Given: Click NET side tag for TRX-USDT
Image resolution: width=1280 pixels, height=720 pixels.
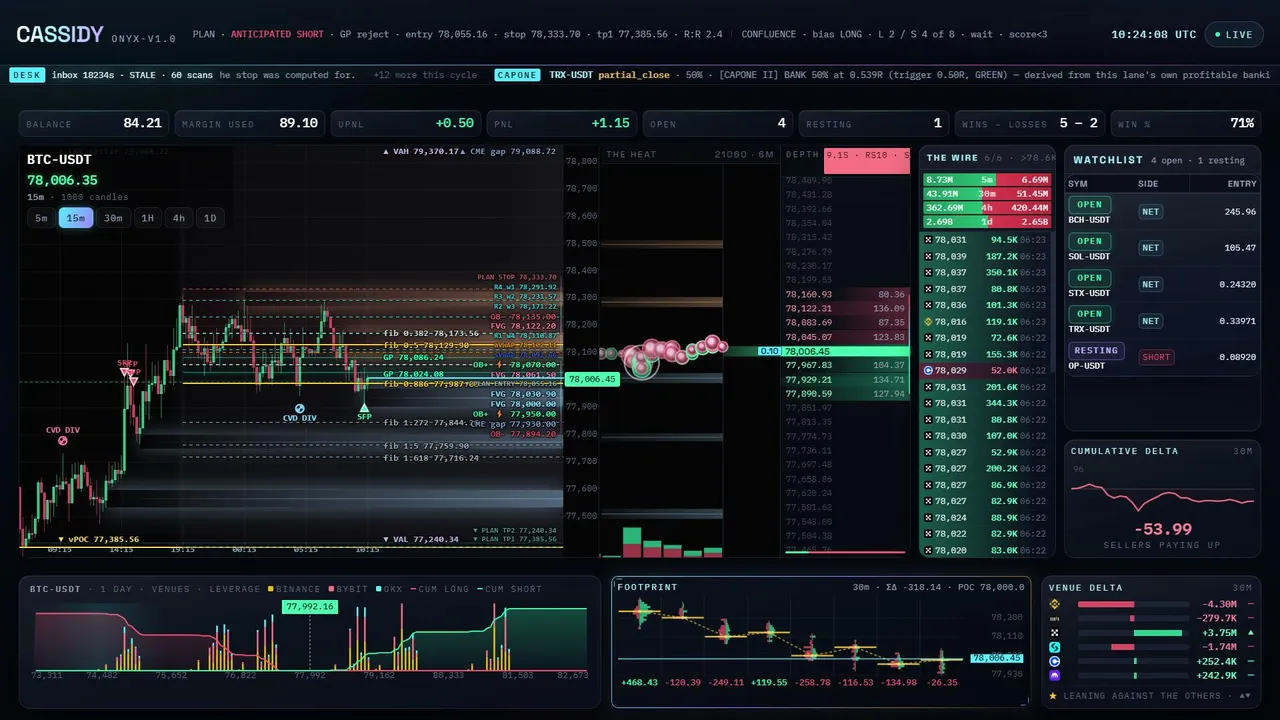Looking at the screenshot, I should [x=1151, y=321].
